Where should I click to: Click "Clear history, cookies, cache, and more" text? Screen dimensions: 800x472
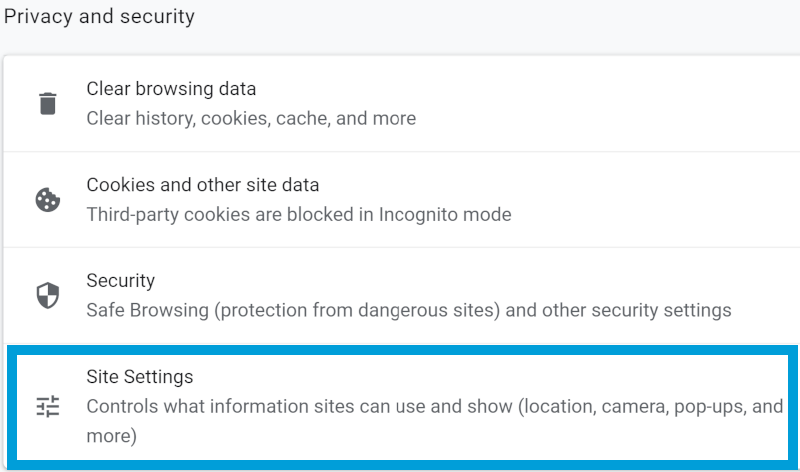[251, 118]
